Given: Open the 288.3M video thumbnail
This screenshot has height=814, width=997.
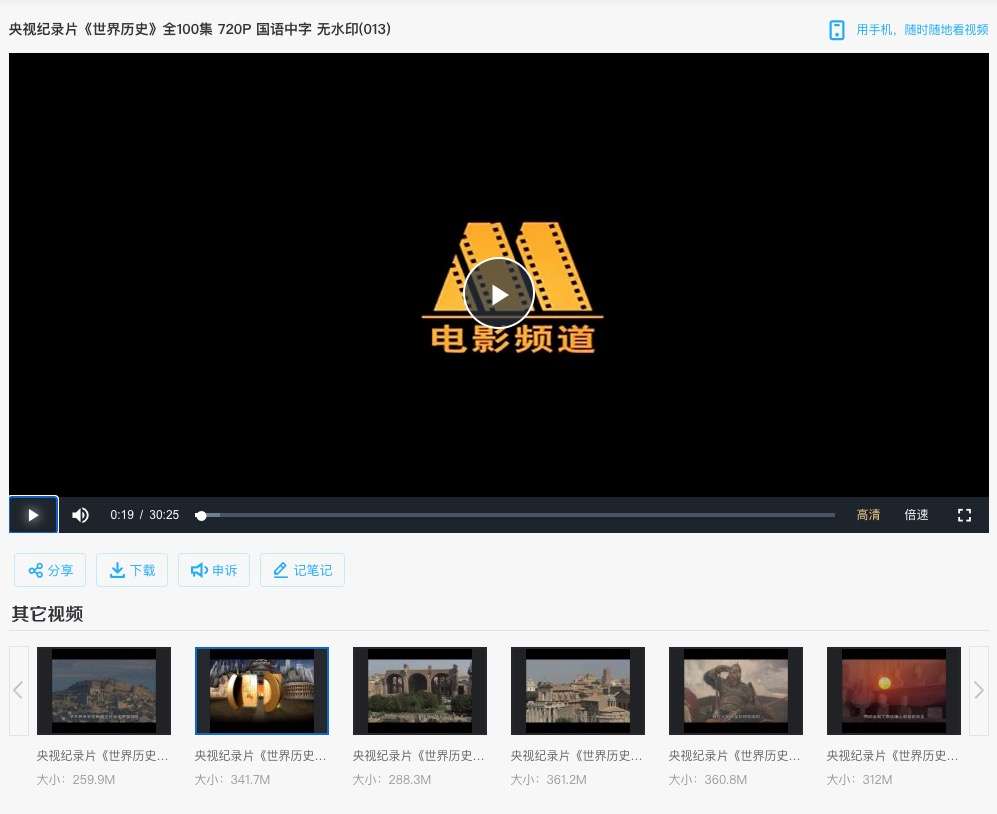Looking at the screenshot, I should [420, 691].
